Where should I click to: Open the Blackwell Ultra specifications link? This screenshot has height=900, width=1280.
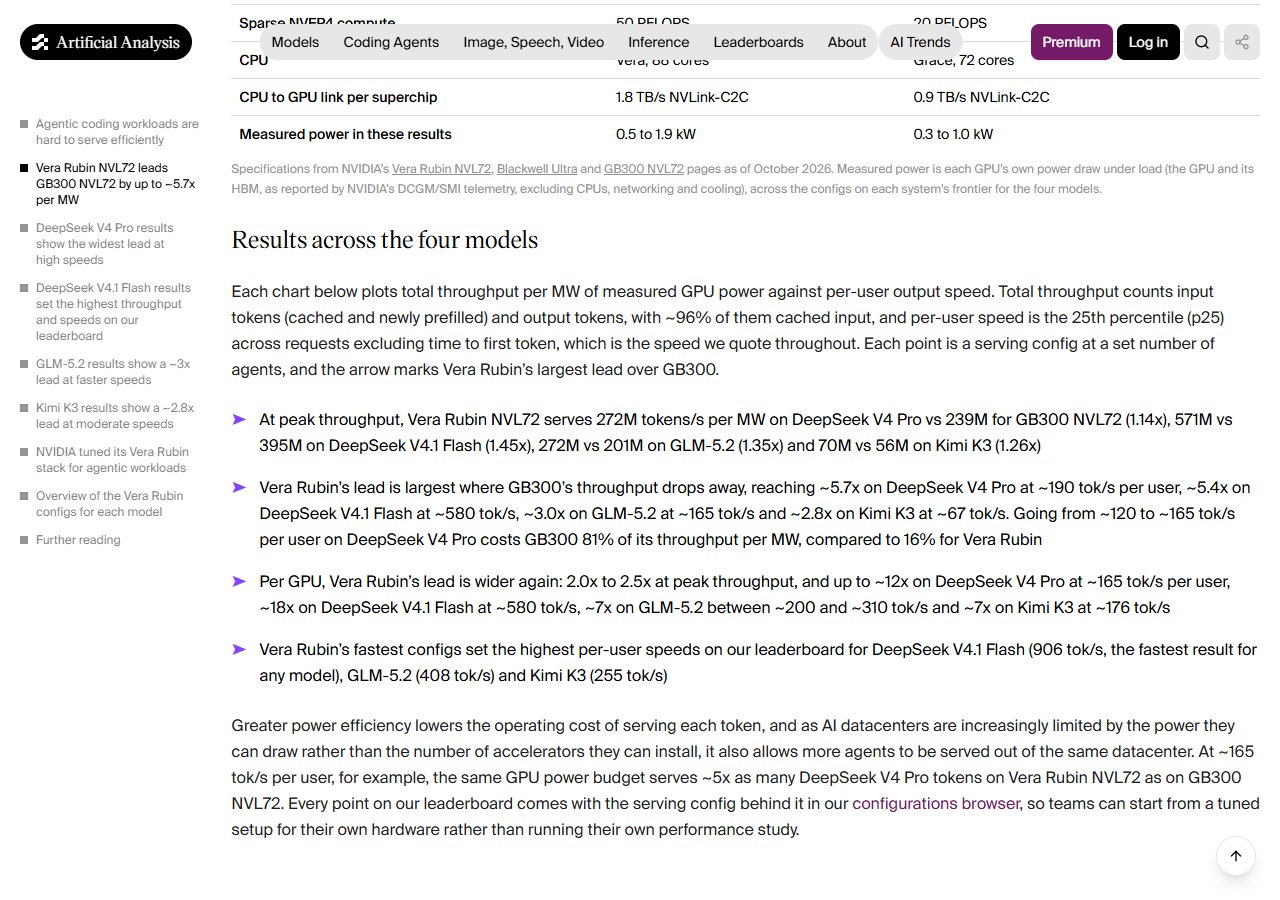tap(537, 169)
